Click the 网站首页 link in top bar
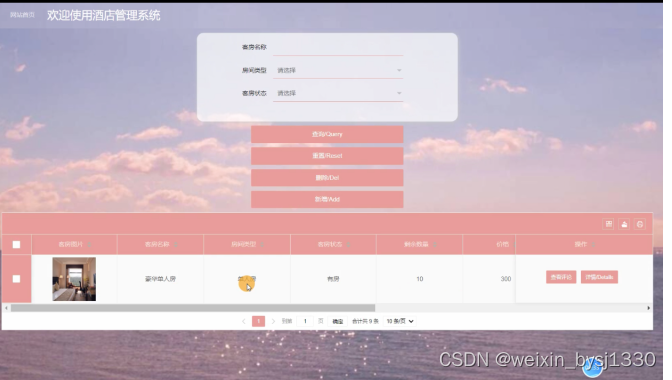The image size is (672, 380). tap(22, 15)
